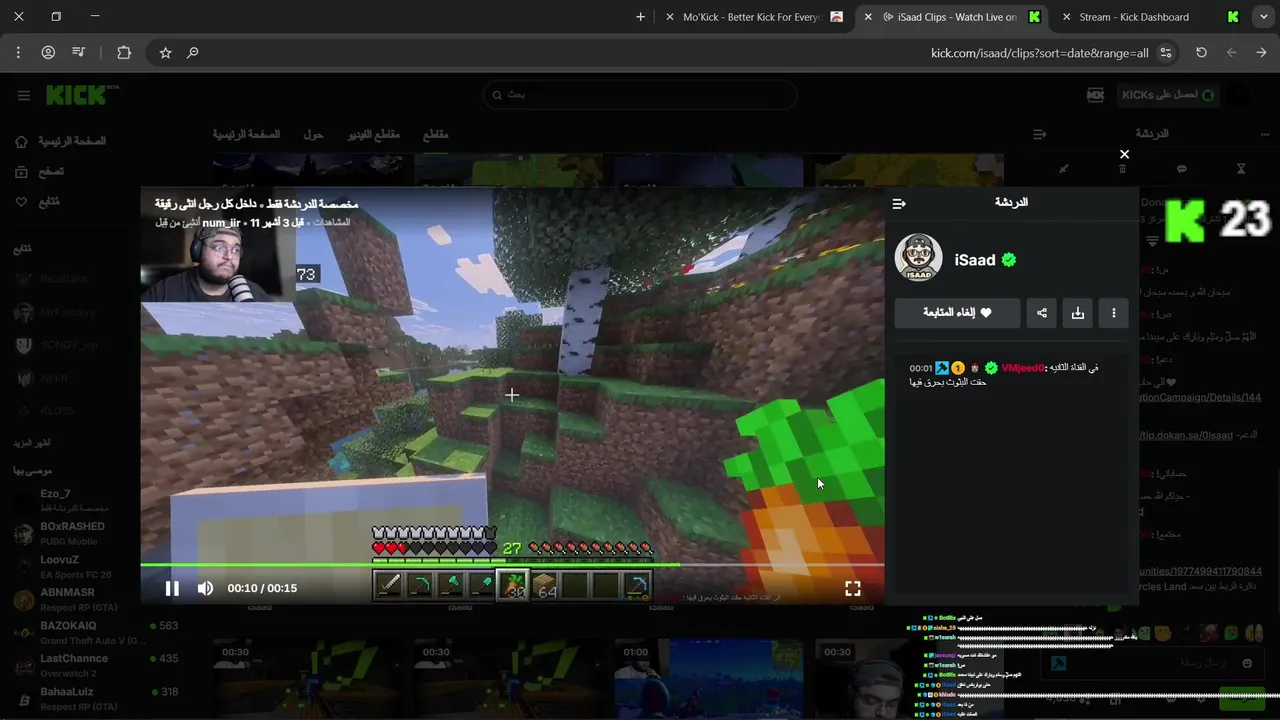Open Following in left sidebar
This screenshot has height=720, width=1280.
coord(38,201)
